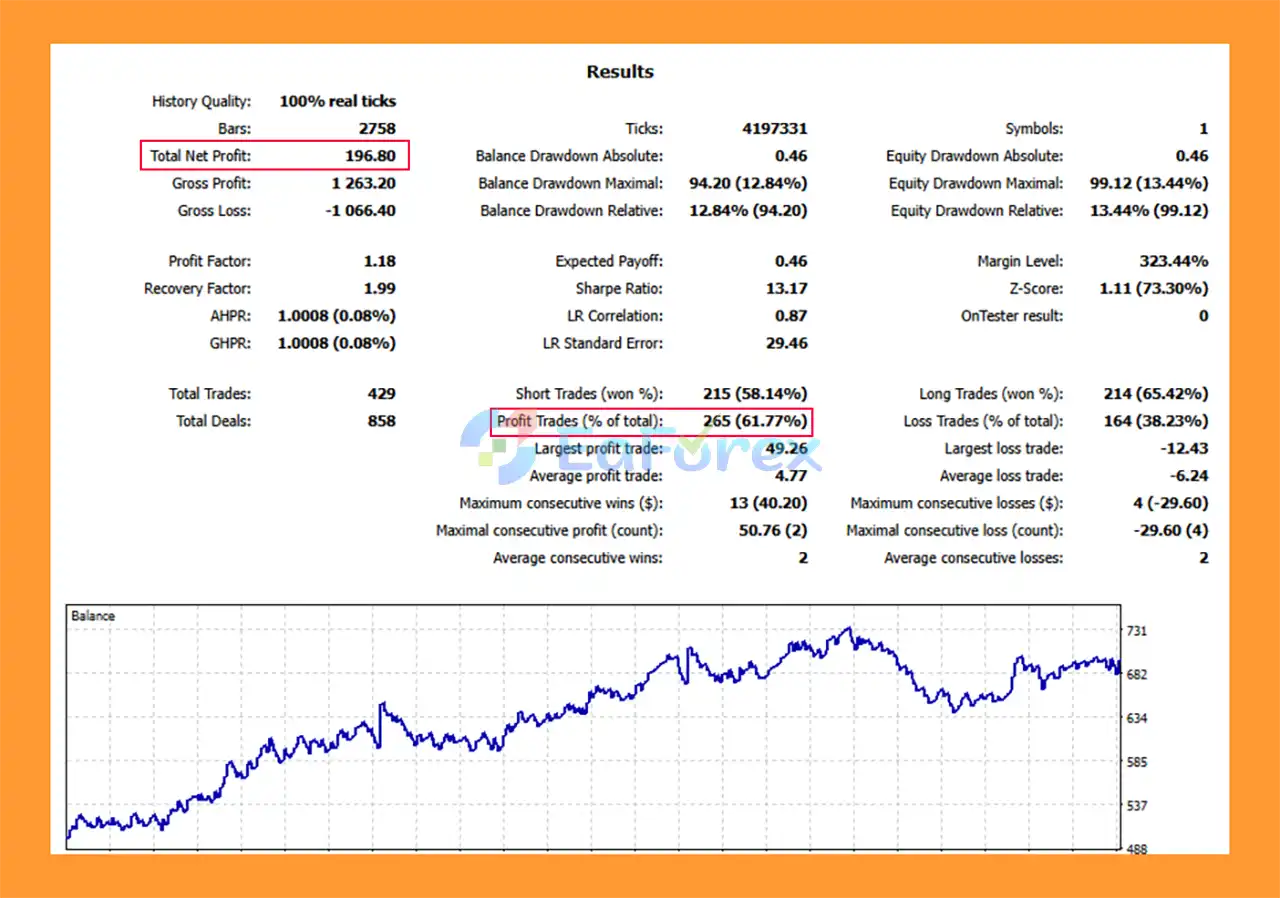1280x898 pixels.
Task: Click the Balance label in the chart
Action: pos(93,616)
